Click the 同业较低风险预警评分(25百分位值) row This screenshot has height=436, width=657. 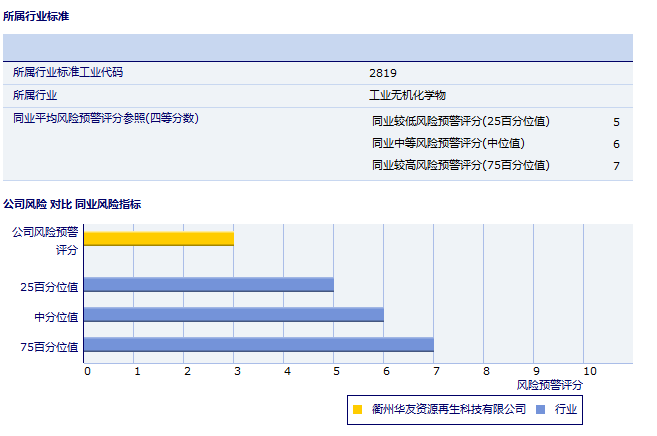coord(460,122)
